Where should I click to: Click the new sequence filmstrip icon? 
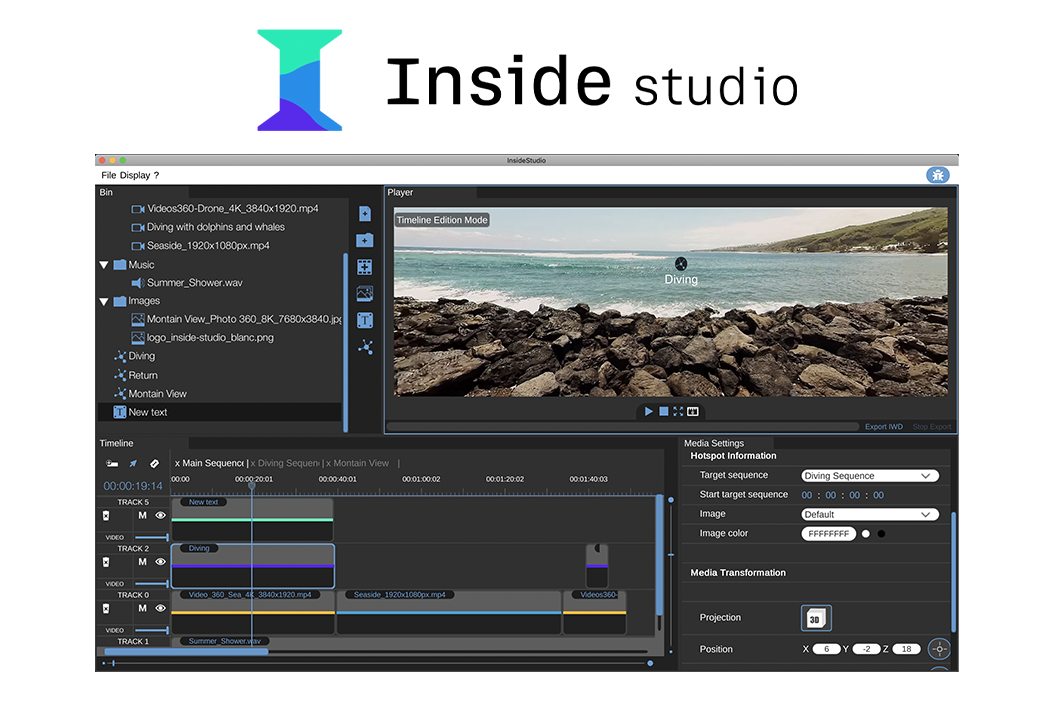click(x=364, y=267)
